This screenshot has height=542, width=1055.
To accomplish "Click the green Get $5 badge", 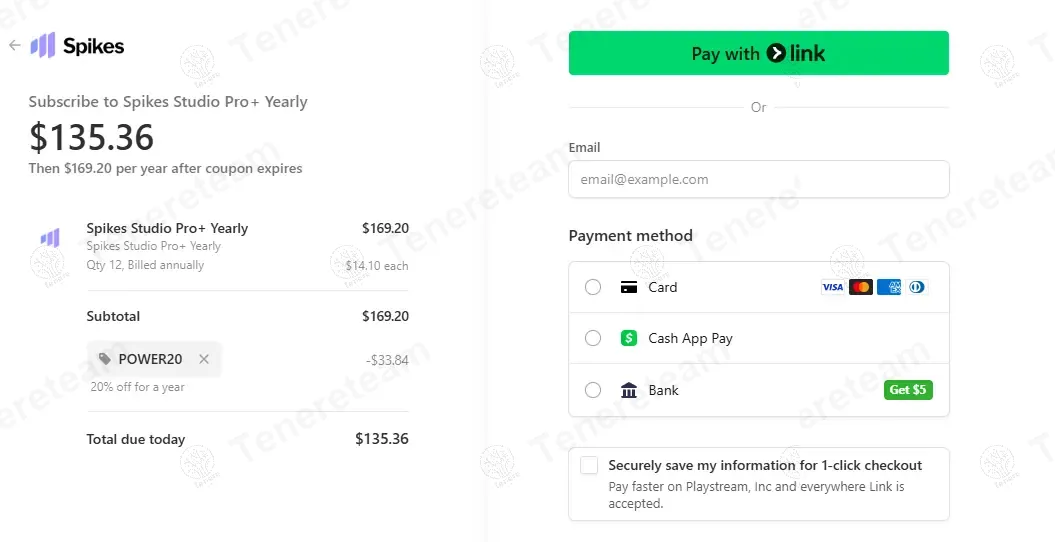I will [908, 390].
